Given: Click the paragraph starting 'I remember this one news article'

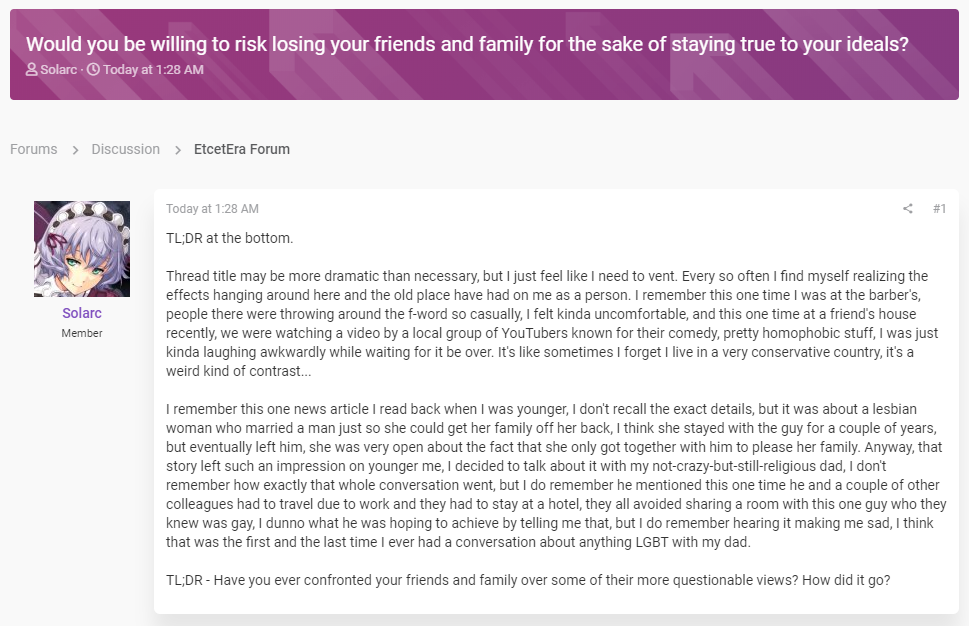Looking at the screenshot, I should pyautogui.click(x=556, y=475).
